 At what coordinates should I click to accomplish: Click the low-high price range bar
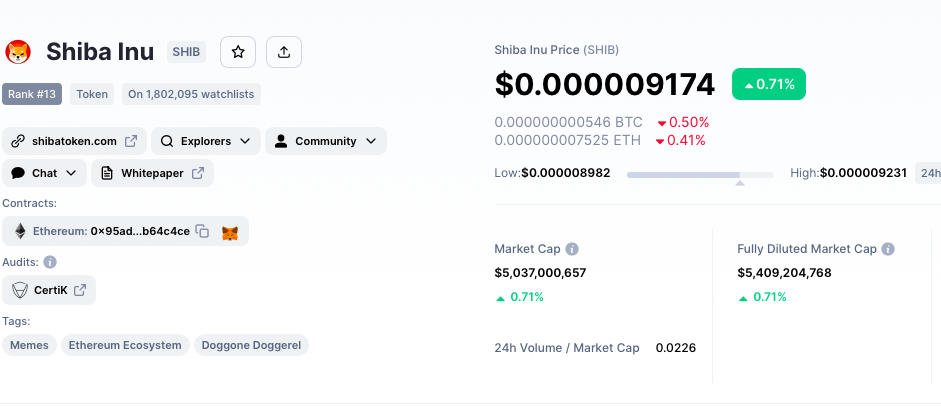700,175
